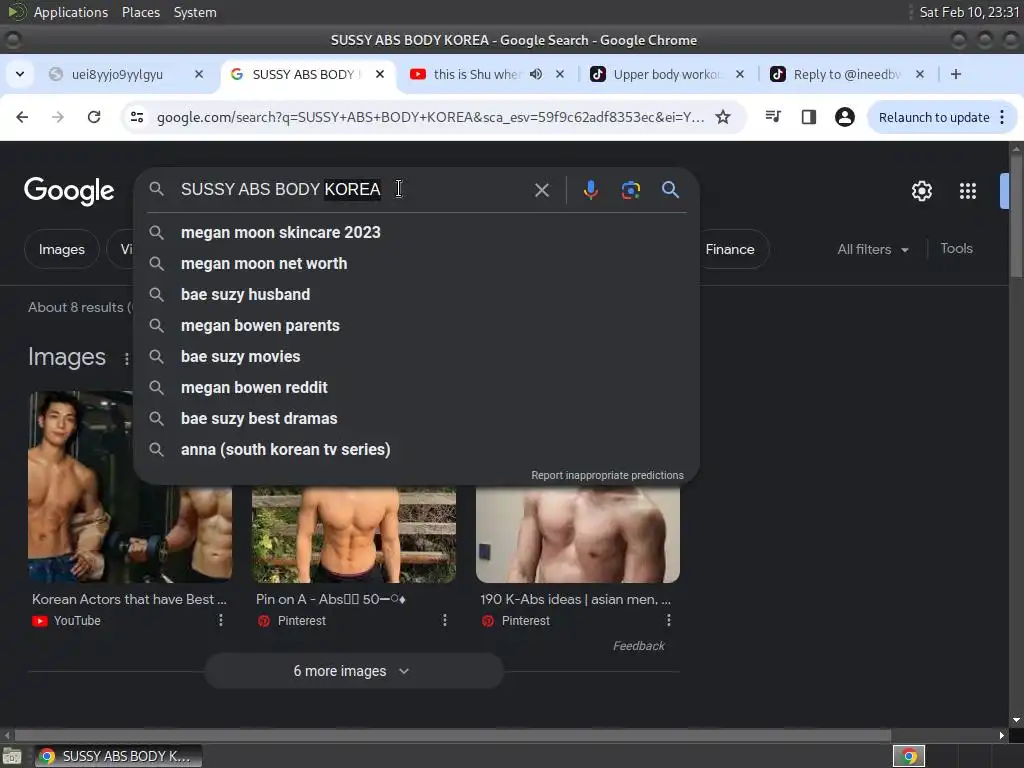The height and width of the screenshot is (768, 1024).
Task: Click Relaunch to update button
Action: 933,118
